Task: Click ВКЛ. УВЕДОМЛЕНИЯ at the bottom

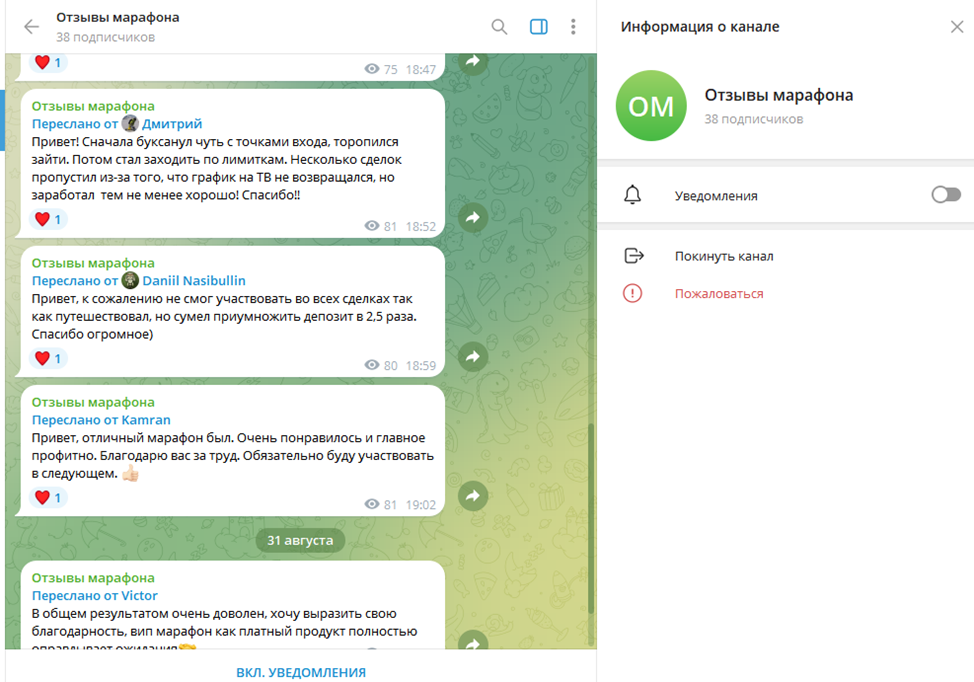Action: pos(301,672)
